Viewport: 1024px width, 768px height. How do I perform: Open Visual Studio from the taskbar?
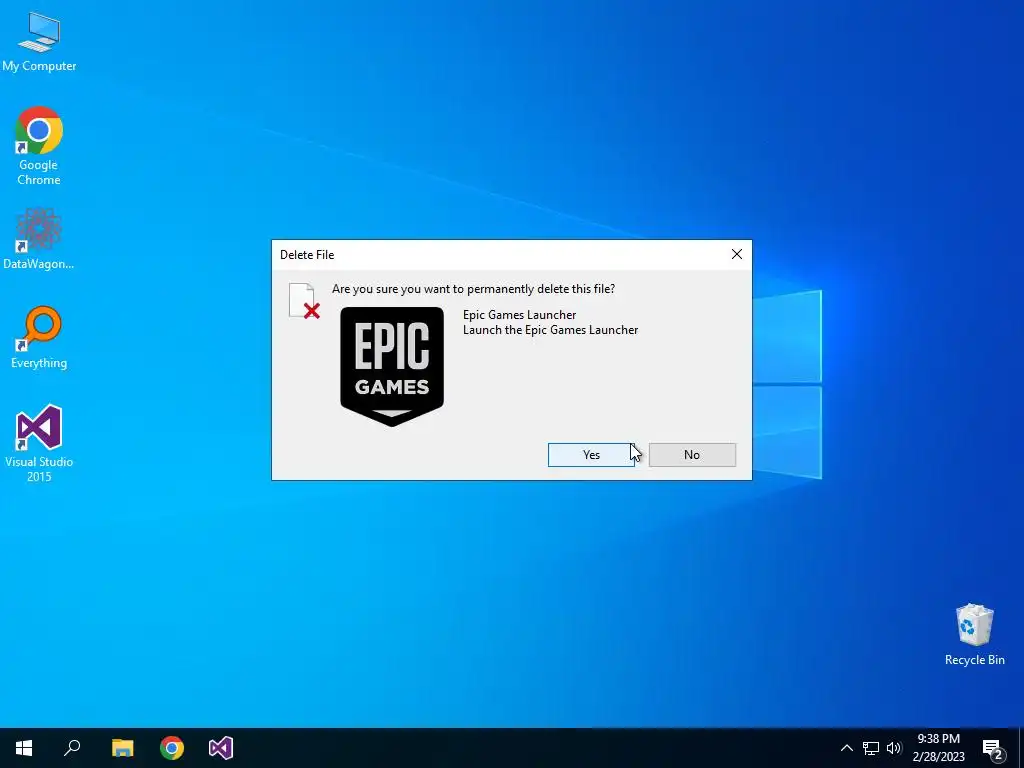pos(221,748)
